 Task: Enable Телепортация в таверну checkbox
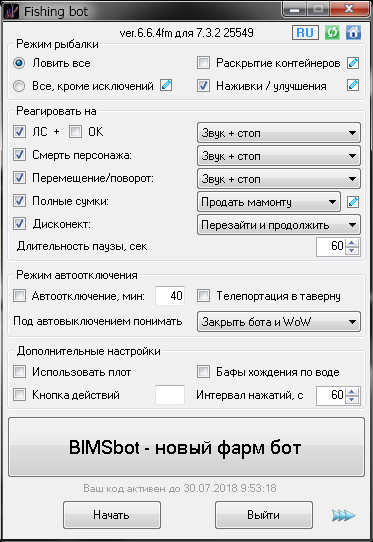point(203,296)
